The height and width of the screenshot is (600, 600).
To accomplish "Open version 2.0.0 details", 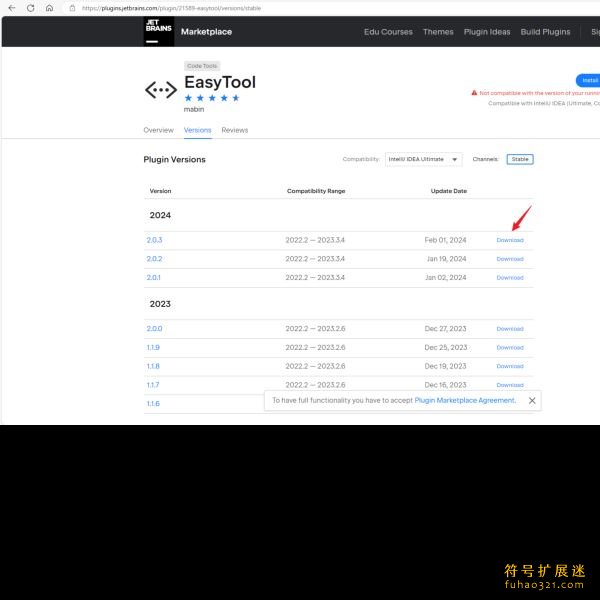I will click(x=154, y=329).
